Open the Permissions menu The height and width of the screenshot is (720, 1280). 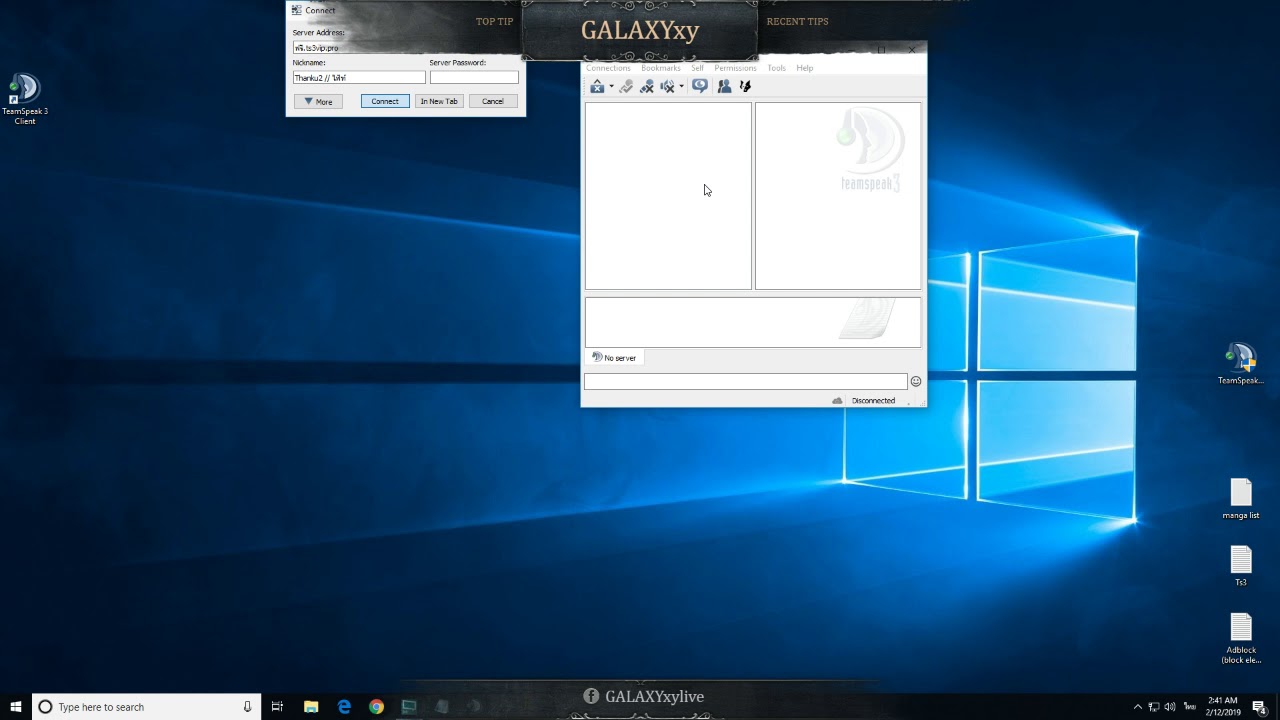click(735, 68)
